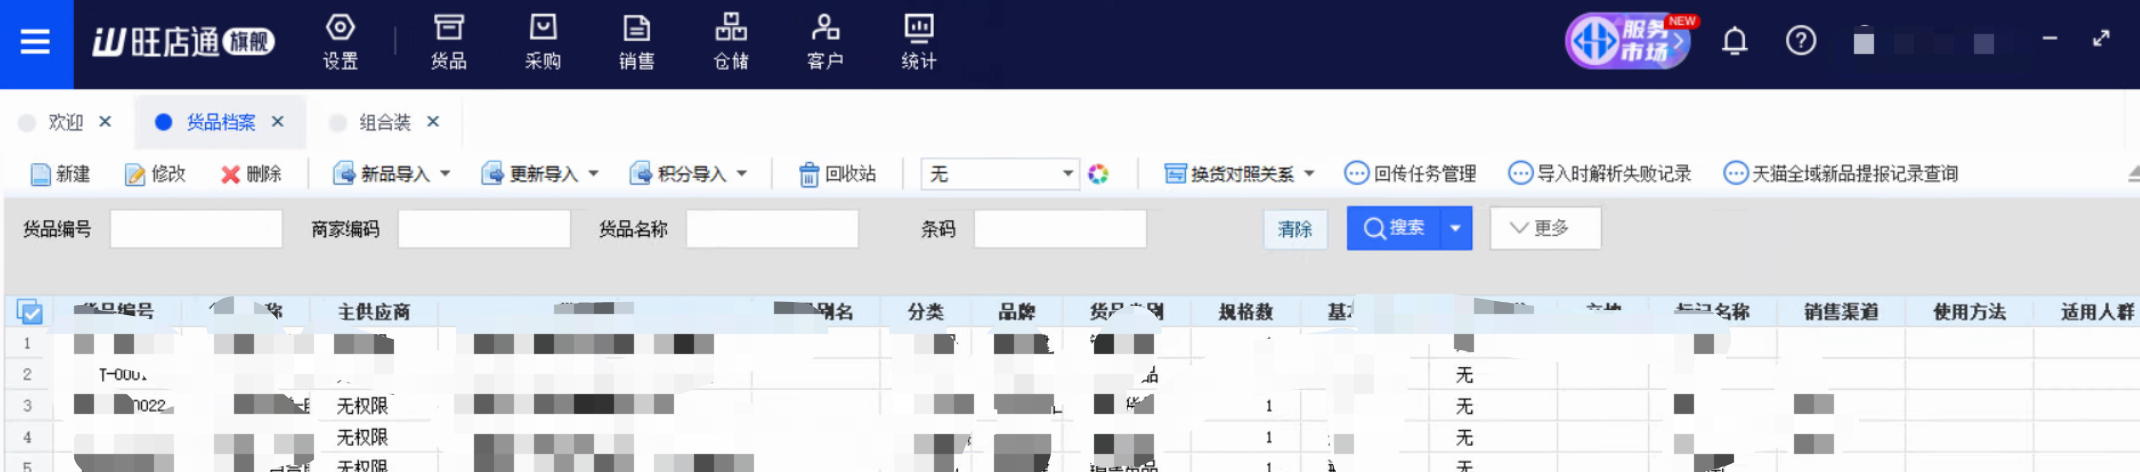This screenshot has width=2140, height=472.
Task: Open the 货品 goods module
Action: point(448,42)
